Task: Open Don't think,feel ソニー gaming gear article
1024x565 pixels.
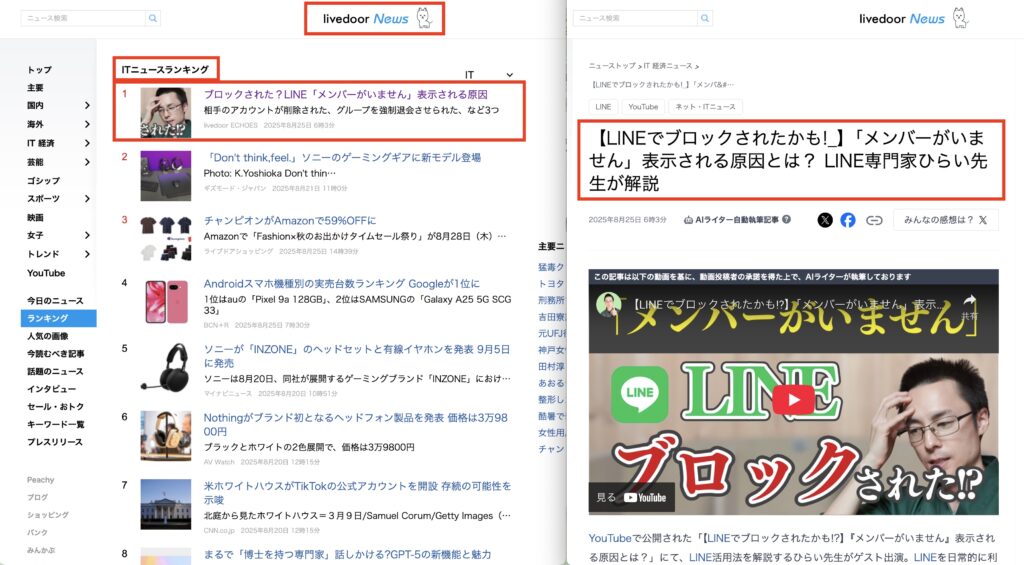Action: pyautogui.click(x=342, y=157)
